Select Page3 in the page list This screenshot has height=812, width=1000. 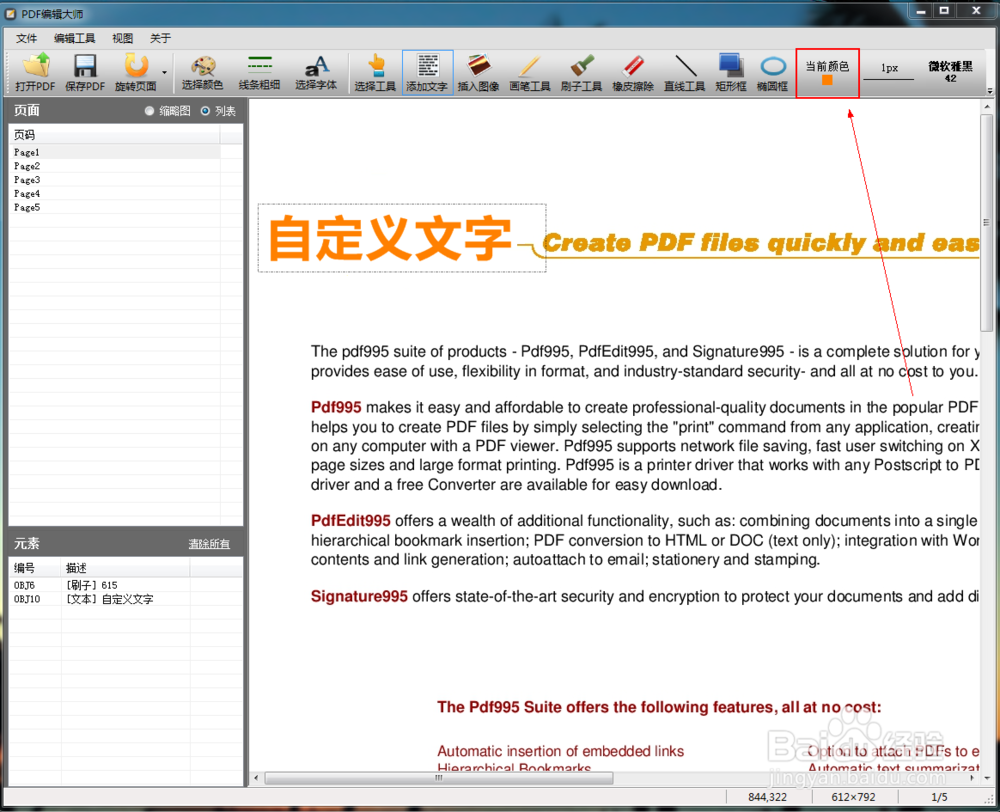(x=115, y=180)
